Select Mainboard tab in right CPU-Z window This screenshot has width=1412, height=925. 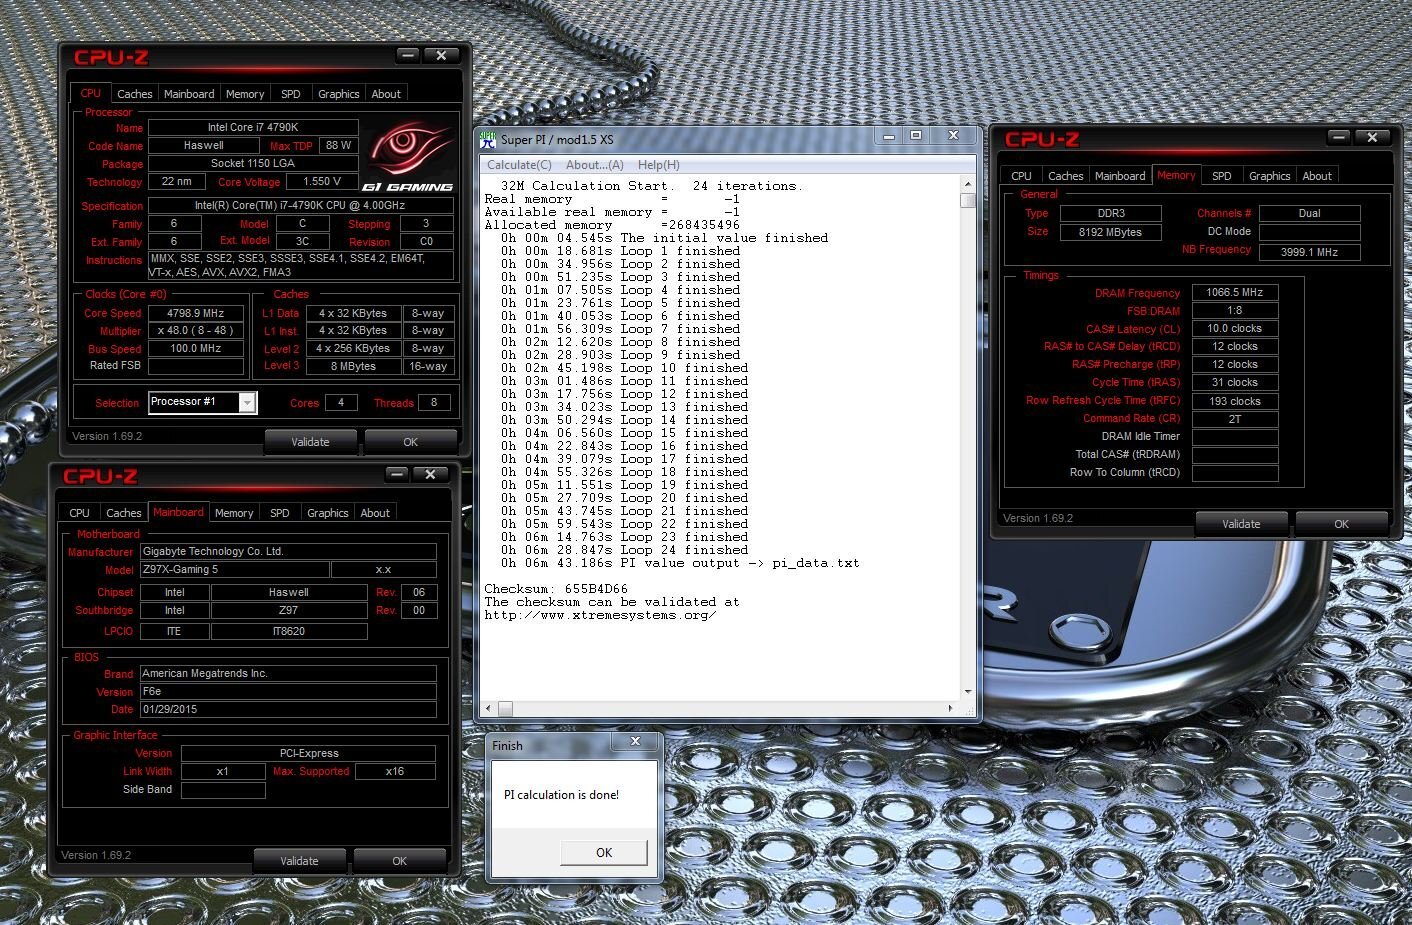1120,176
